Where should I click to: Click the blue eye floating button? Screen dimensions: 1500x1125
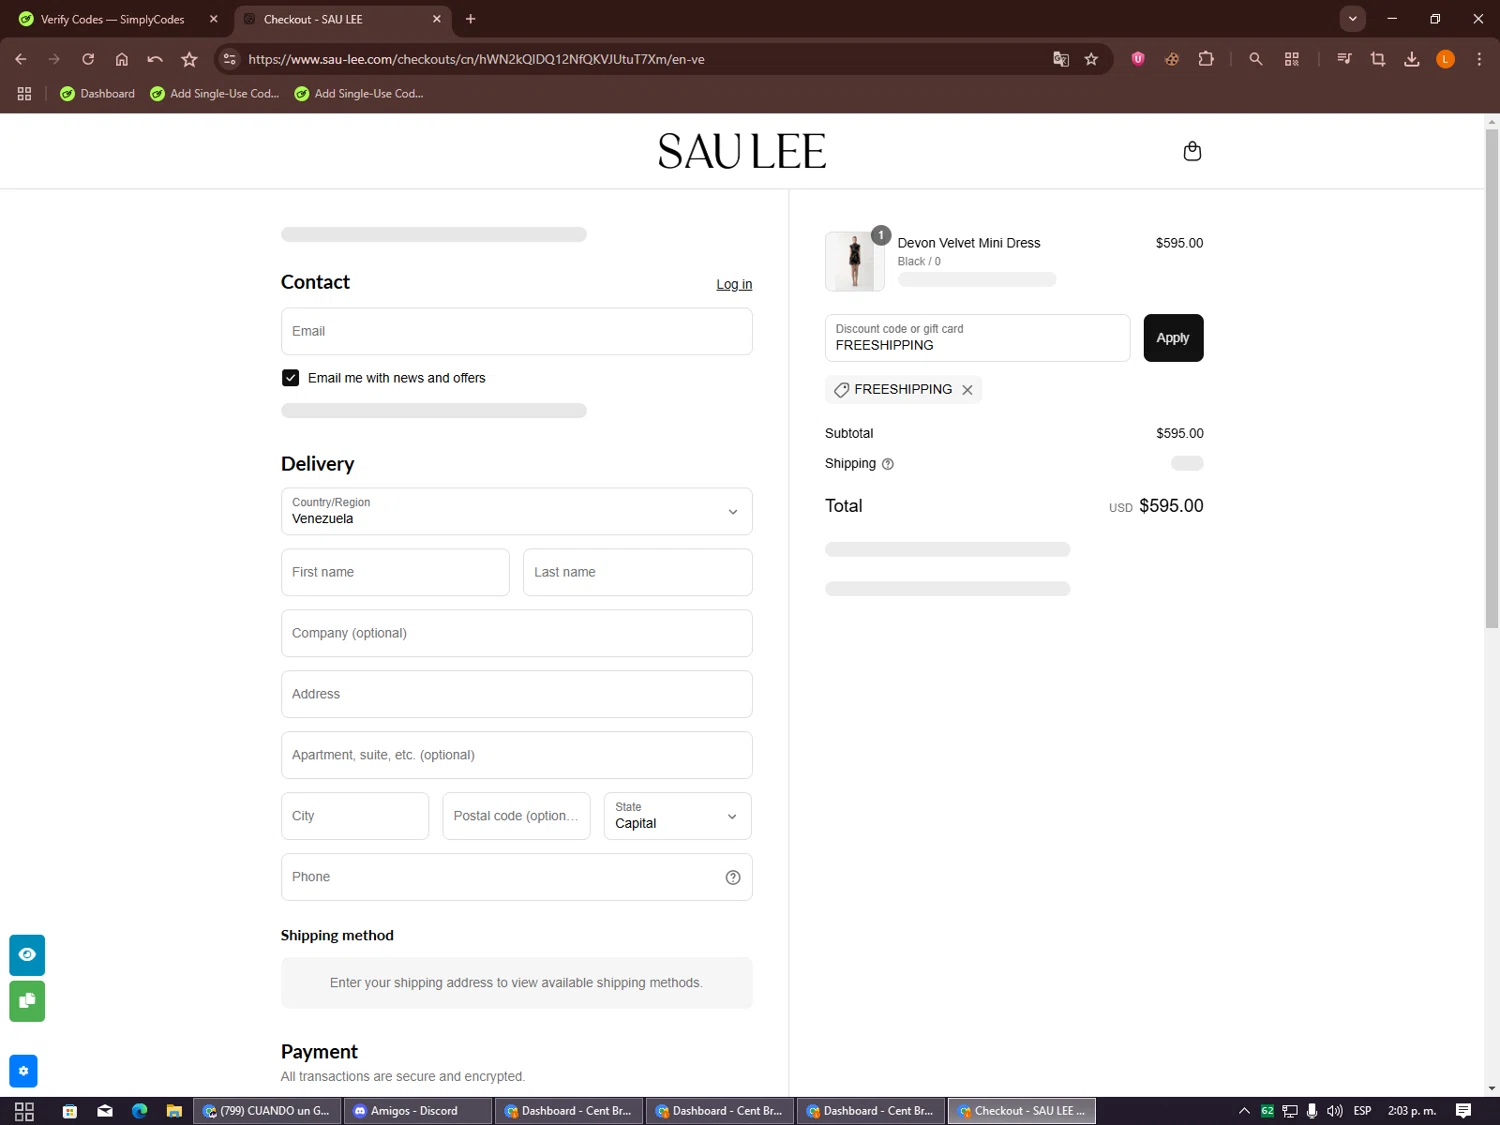(27, 955)
